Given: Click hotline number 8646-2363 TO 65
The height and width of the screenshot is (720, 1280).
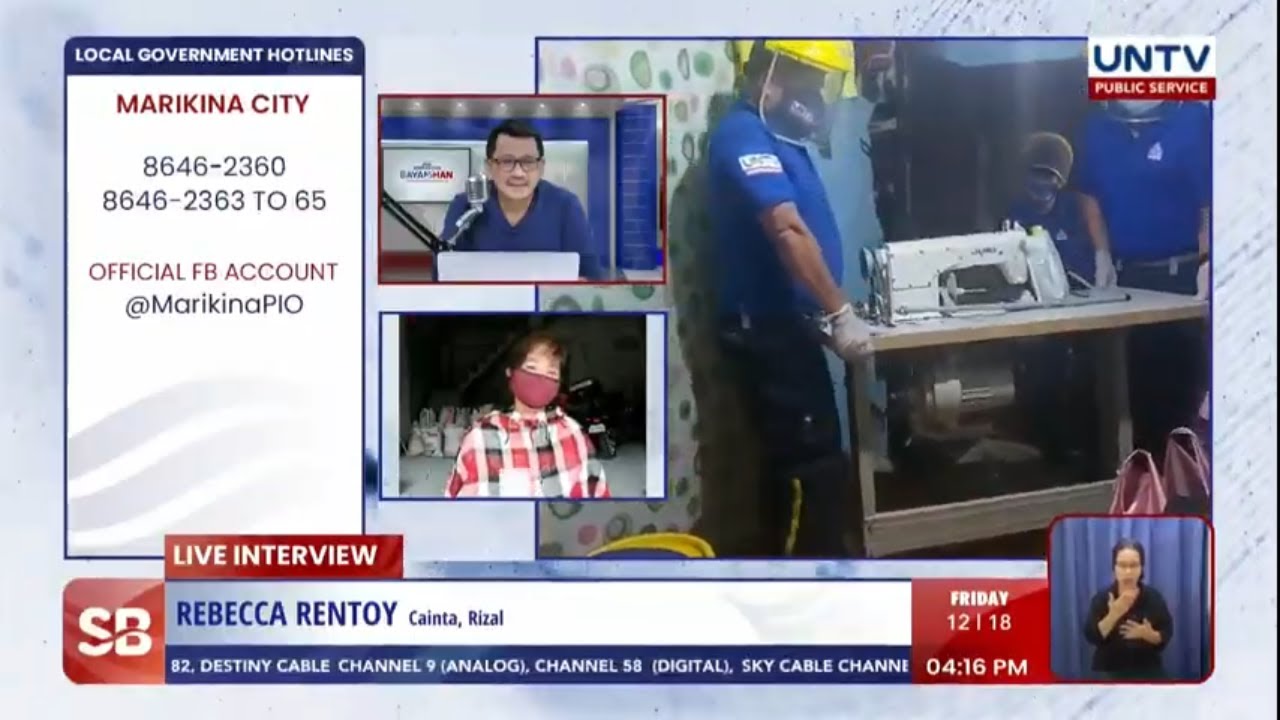Looking at the screenshot, I should point(214,201).
